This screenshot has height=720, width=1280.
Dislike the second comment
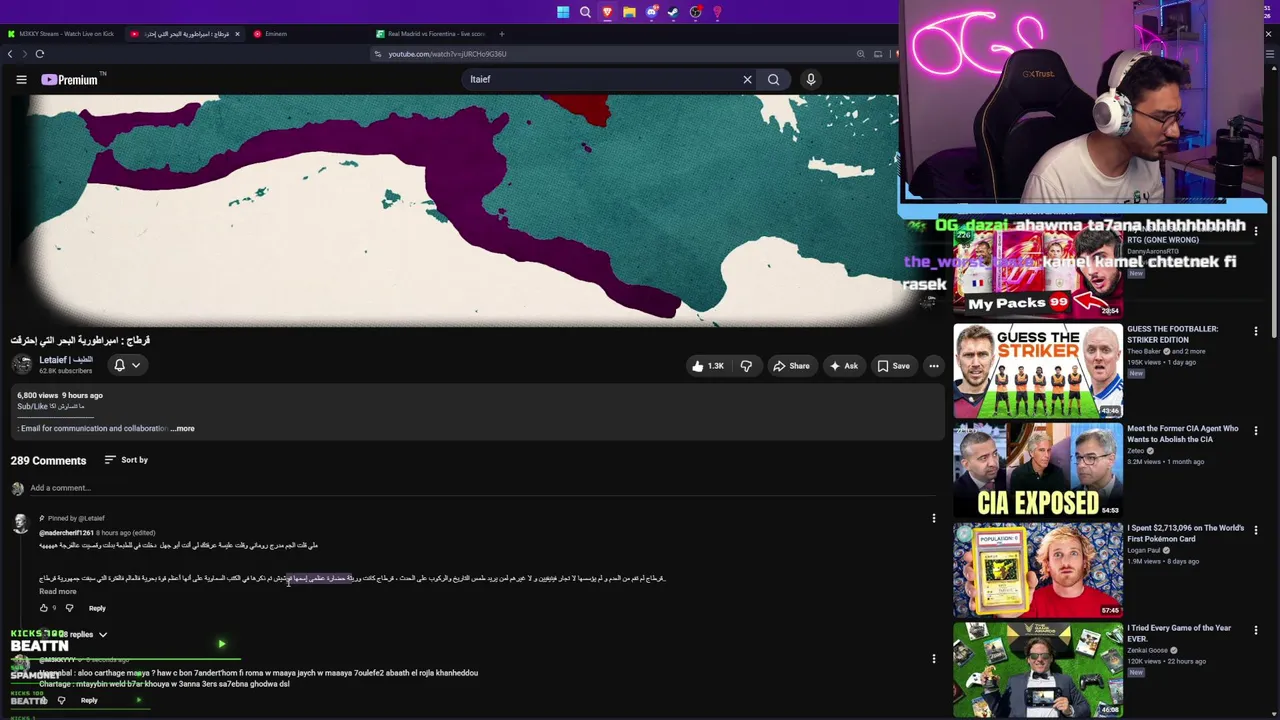click(x=61, y=700)
